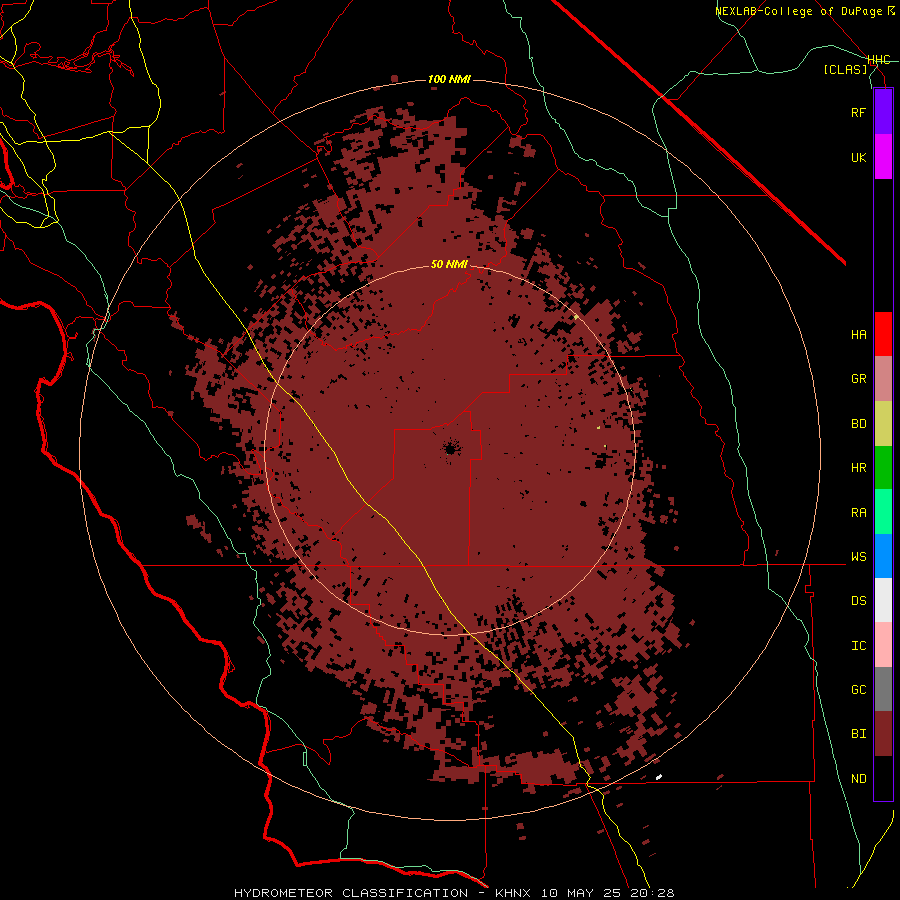Click the RF purple legend swatch
The image size is (900, 900).
[883, 112]
